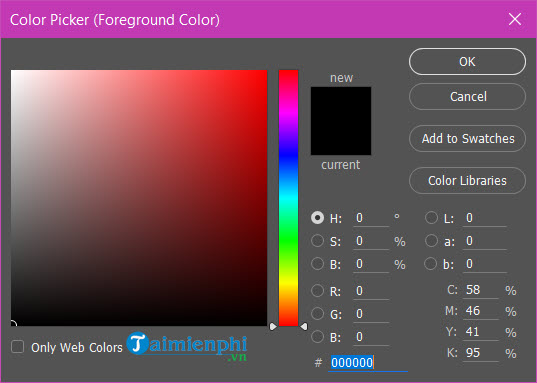The width and height of the screenshot is (537, 383).
Task: Click the Cancel button
Action: [467, 97]
